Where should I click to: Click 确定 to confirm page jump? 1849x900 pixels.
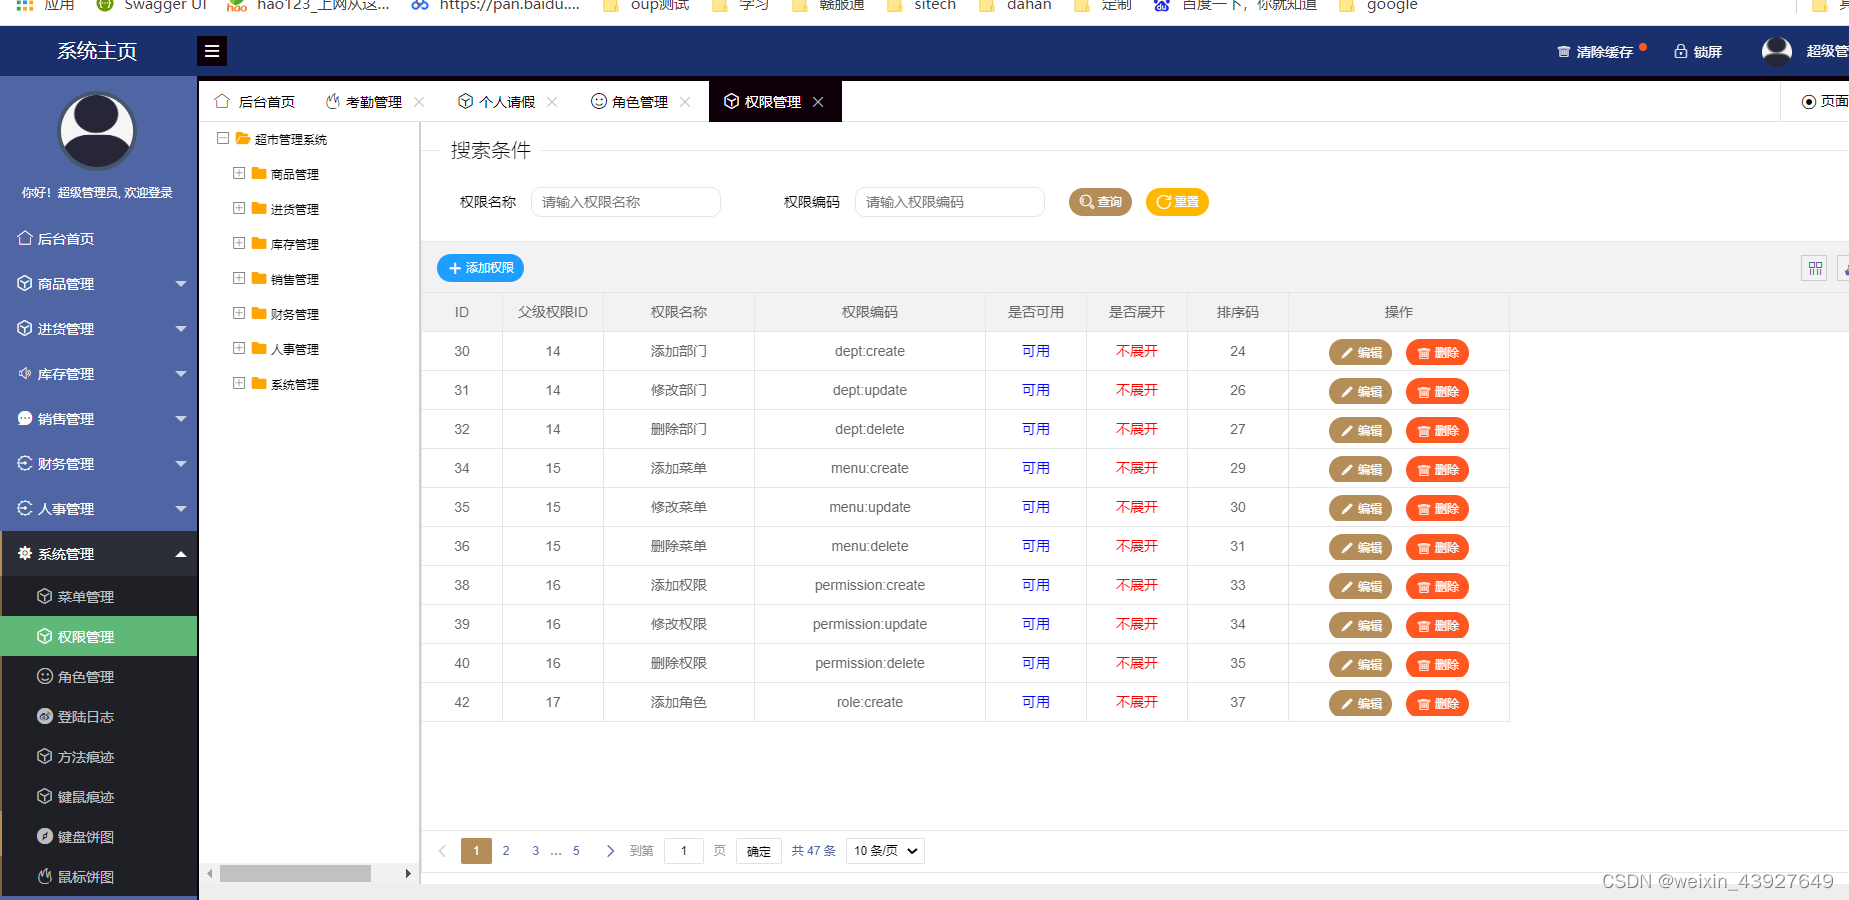[x=759, y=851]
